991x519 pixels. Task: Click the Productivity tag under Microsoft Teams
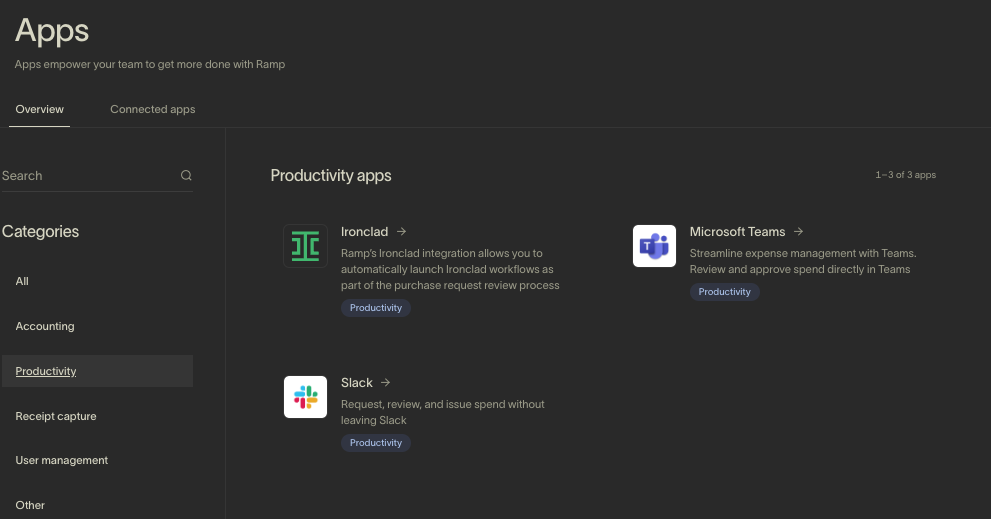click(x=724, y=291)
